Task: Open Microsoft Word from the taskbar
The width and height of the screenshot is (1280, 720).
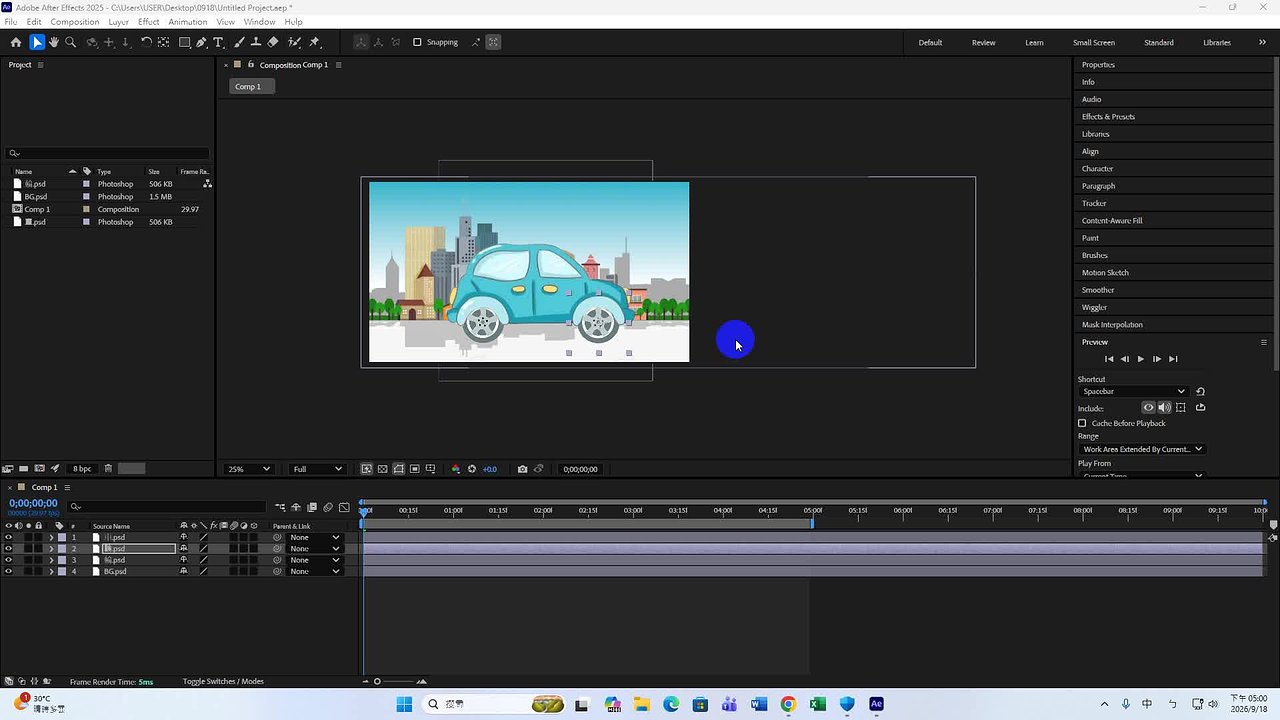Action: pyautogui.click(x=758, y=704)
